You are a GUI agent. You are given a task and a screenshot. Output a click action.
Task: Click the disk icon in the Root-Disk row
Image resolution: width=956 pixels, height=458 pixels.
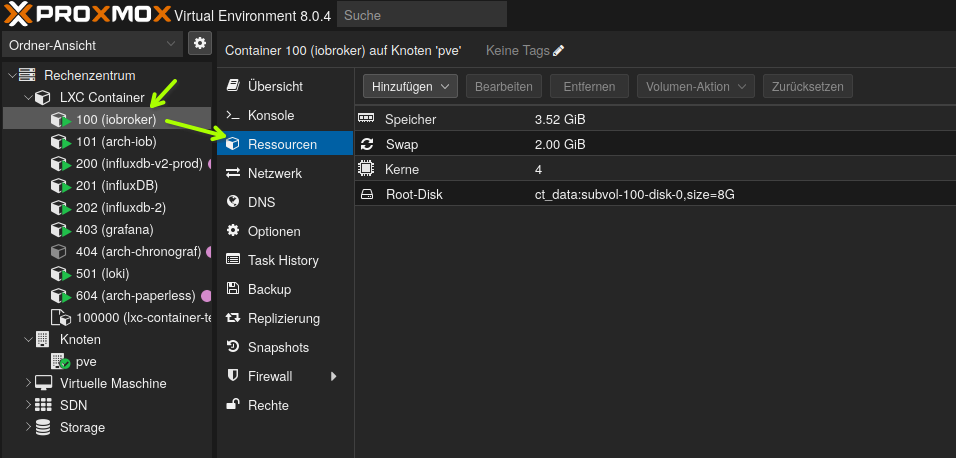click(366, 195)
